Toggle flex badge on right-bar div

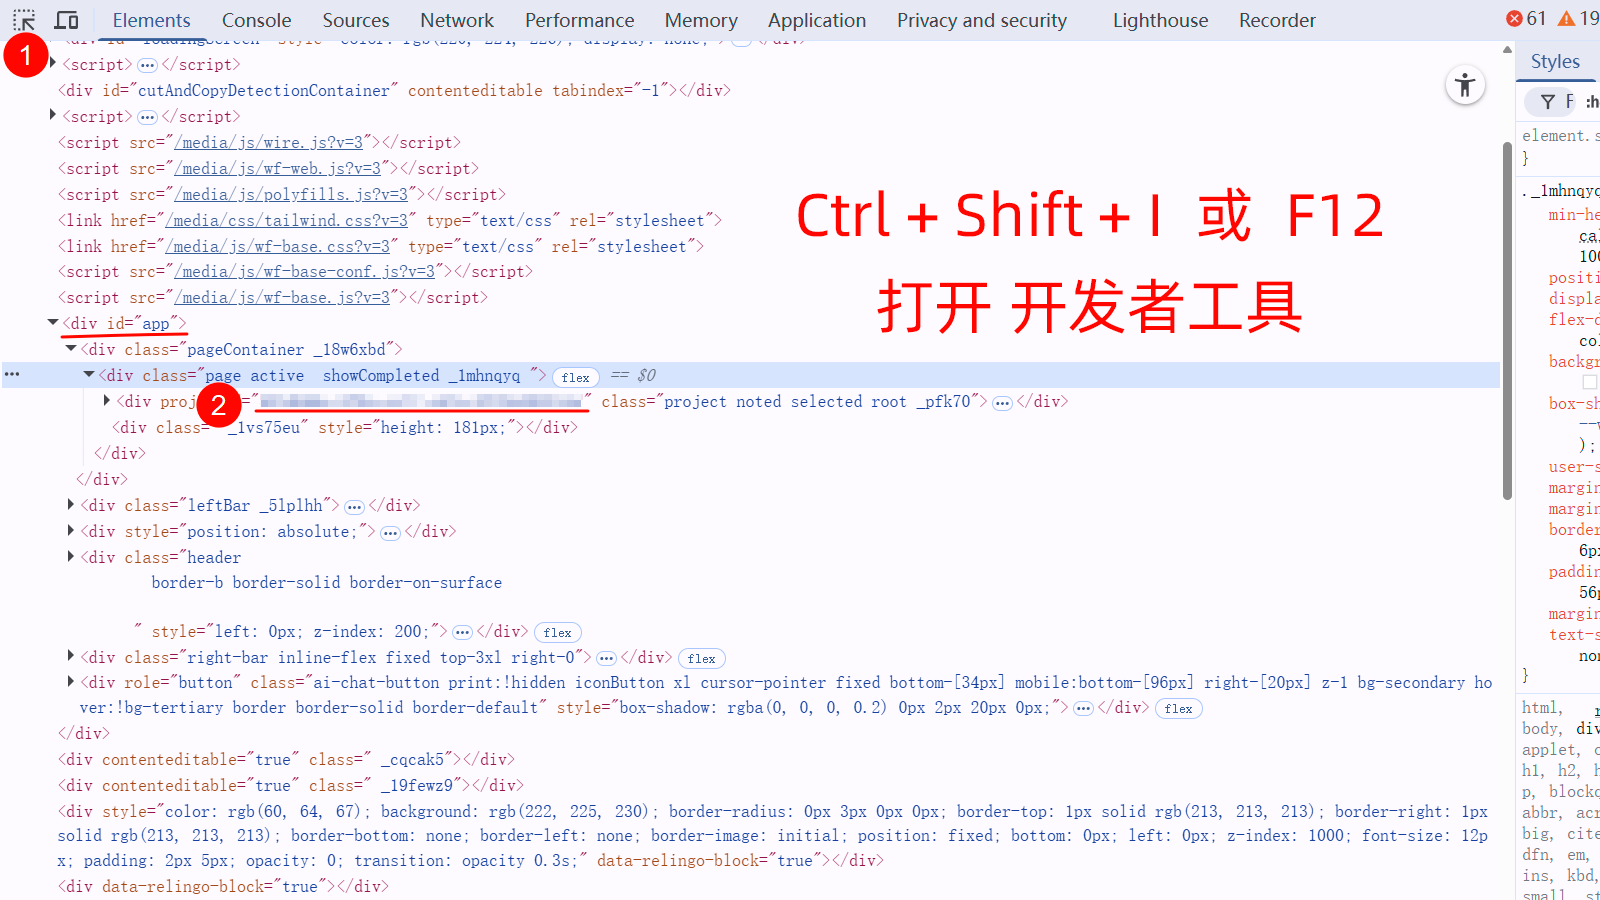click(x=702, y=659)
